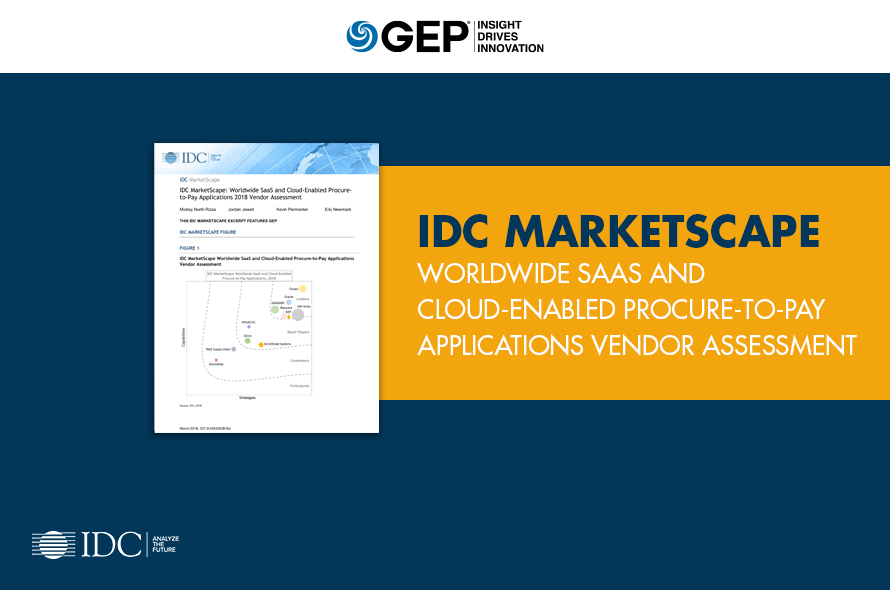Open the IDC MarketScape report thumbnail

tap(266, 288)
